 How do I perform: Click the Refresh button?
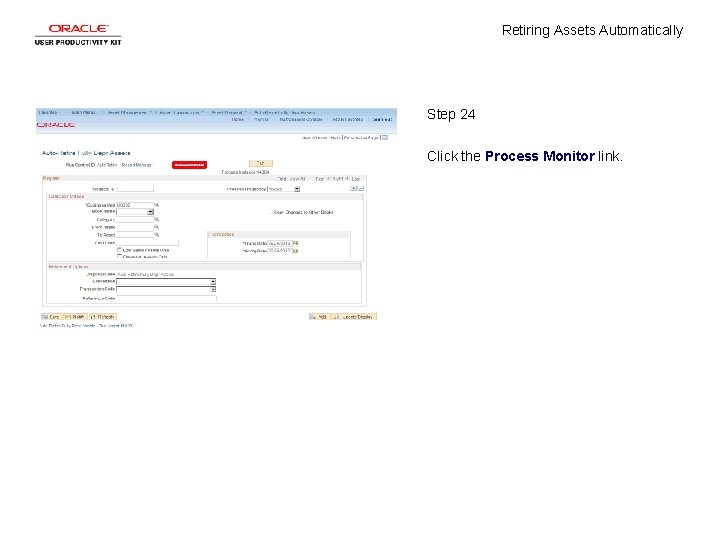tap(103, 317)
